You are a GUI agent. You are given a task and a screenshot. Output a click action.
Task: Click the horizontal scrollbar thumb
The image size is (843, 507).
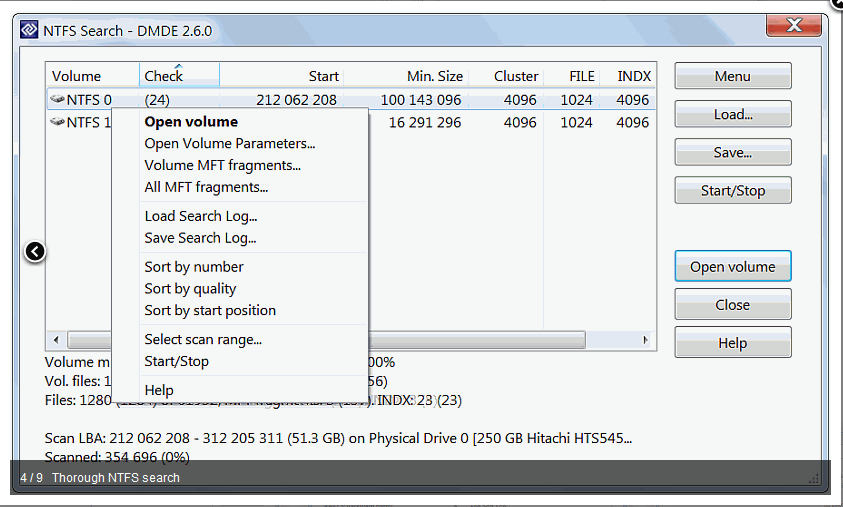tap(326, 340)
